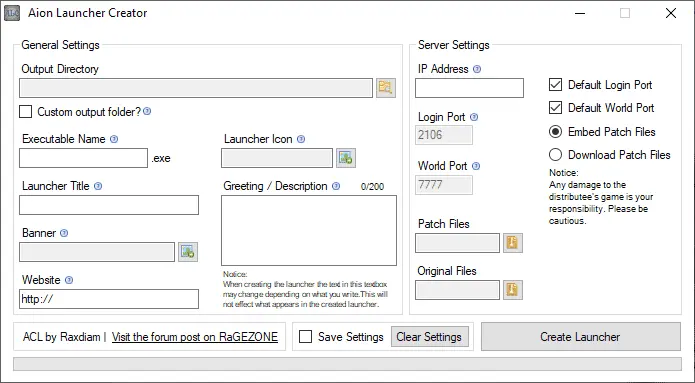Click the Website http:// field
Image resolution: width=695 pixels, height=383 pixels.
click(x=109, y=299)
